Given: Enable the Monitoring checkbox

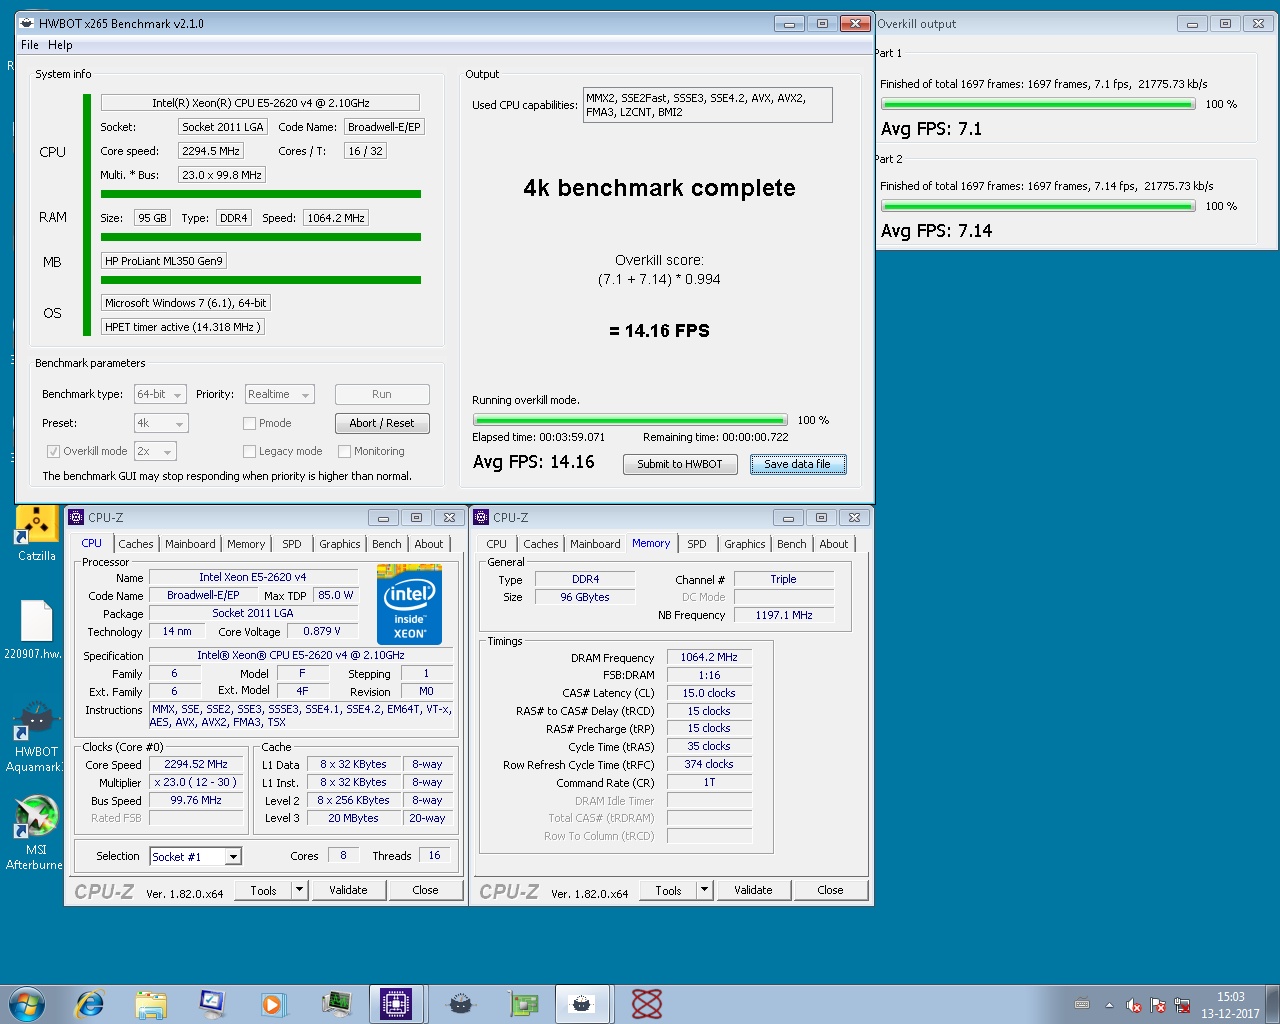Looking at the screenshot, I should pos(344,451).
